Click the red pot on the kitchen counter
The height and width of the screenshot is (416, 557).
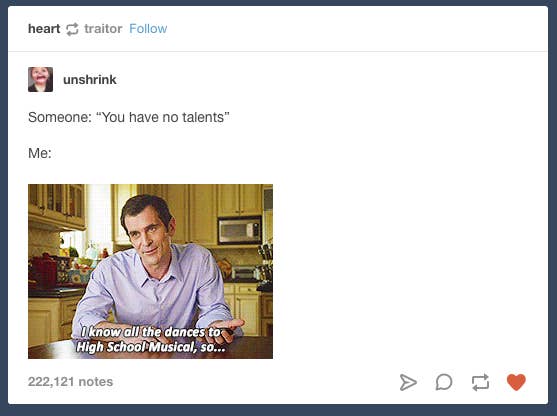(43, 272)
